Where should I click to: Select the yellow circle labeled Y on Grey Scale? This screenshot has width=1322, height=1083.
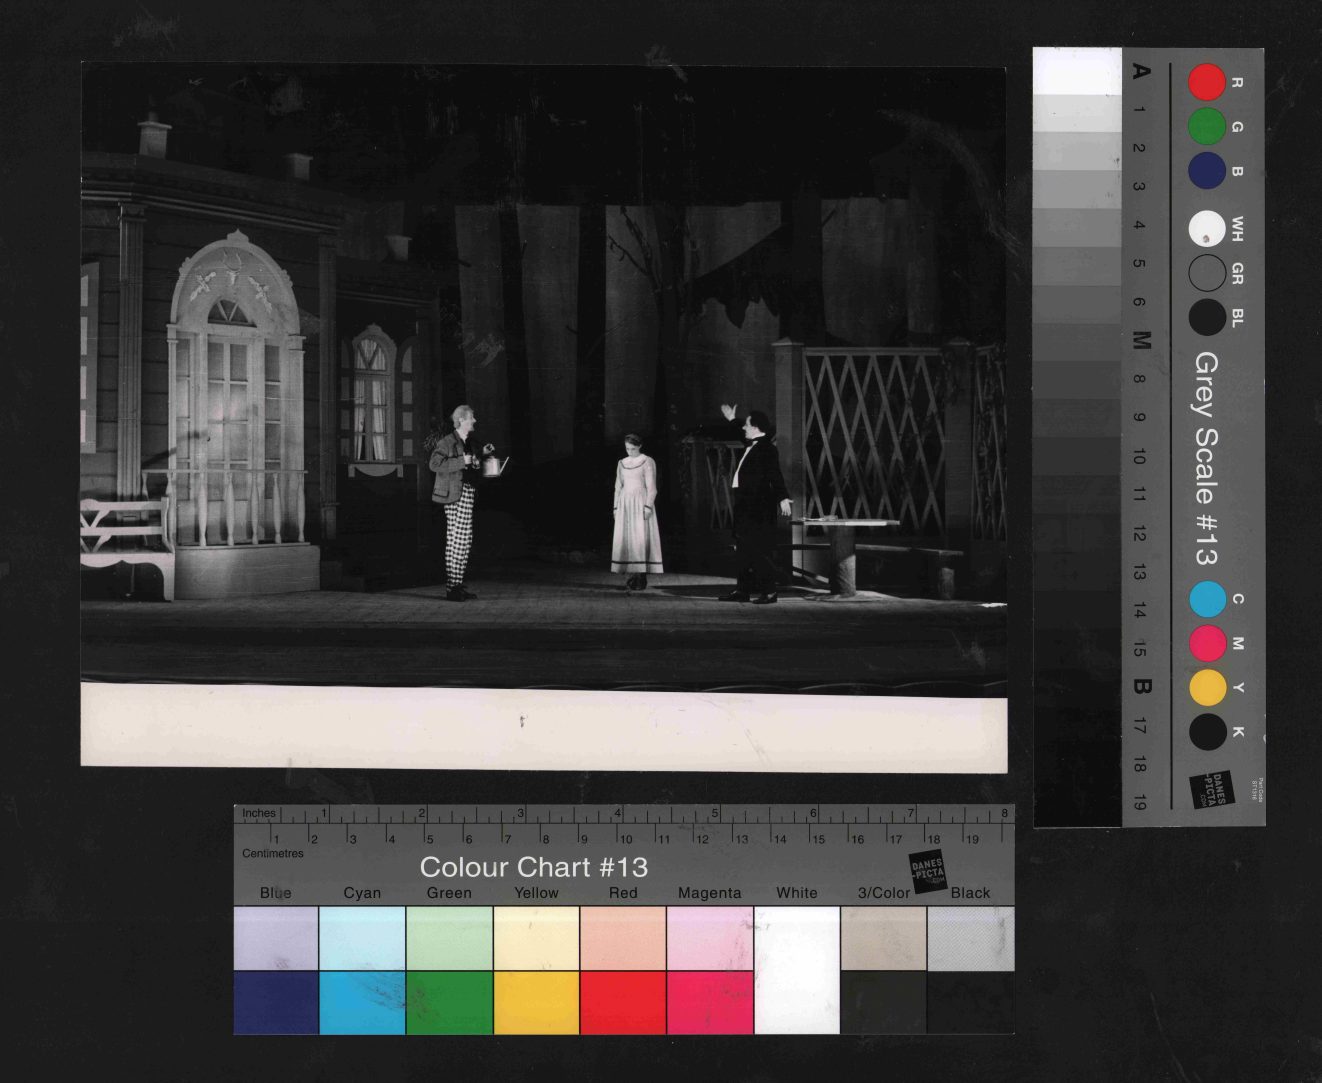click(1207, 688)
